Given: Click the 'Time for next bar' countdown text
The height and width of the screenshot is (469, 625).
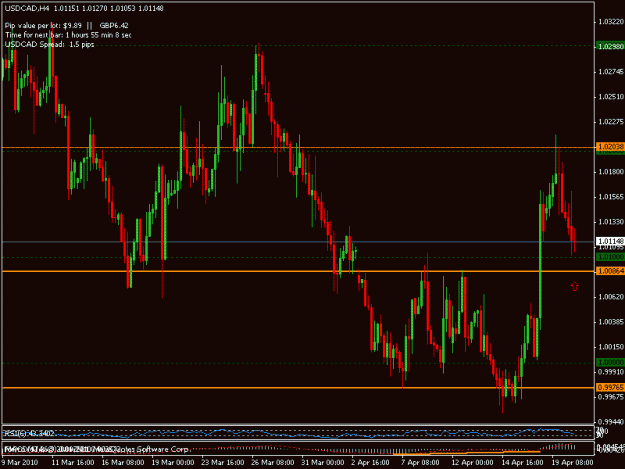Looking at the screenshot, I should click(68, 35).
